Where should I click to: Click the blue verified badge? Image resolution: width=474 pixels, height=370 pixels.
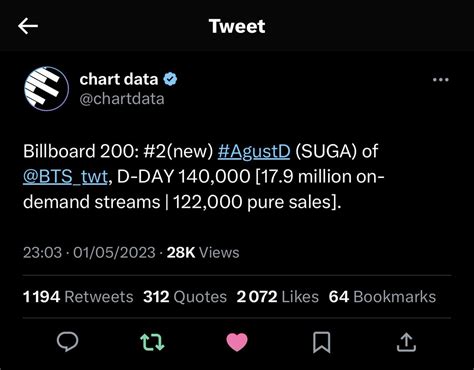tap(170, 79)
